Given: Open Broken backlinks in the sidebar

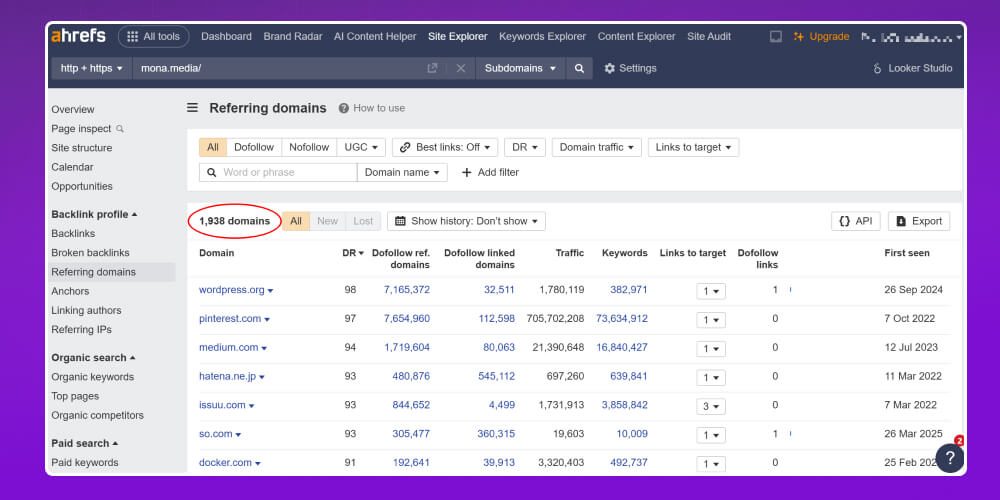Looking at the screenshot, I should point(91,253).
